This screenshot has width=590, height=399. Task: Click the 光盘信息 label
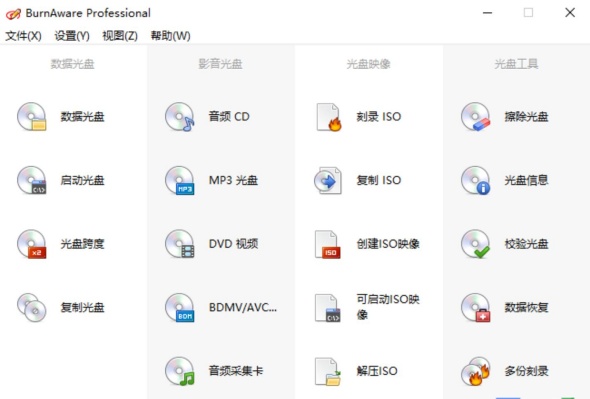526,180
